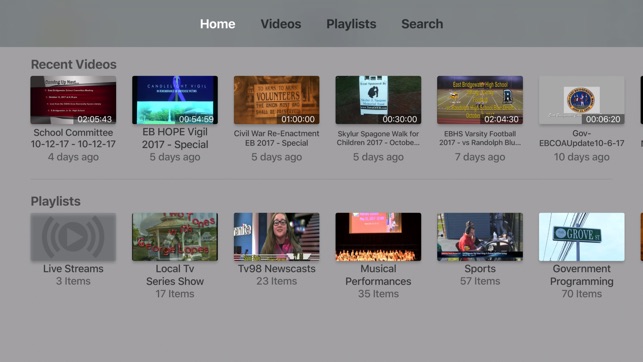Click the 'Gov-EBCOAUpdate10-6-17' title text
The image size is (643, 362).
click(x=581, y=138)
